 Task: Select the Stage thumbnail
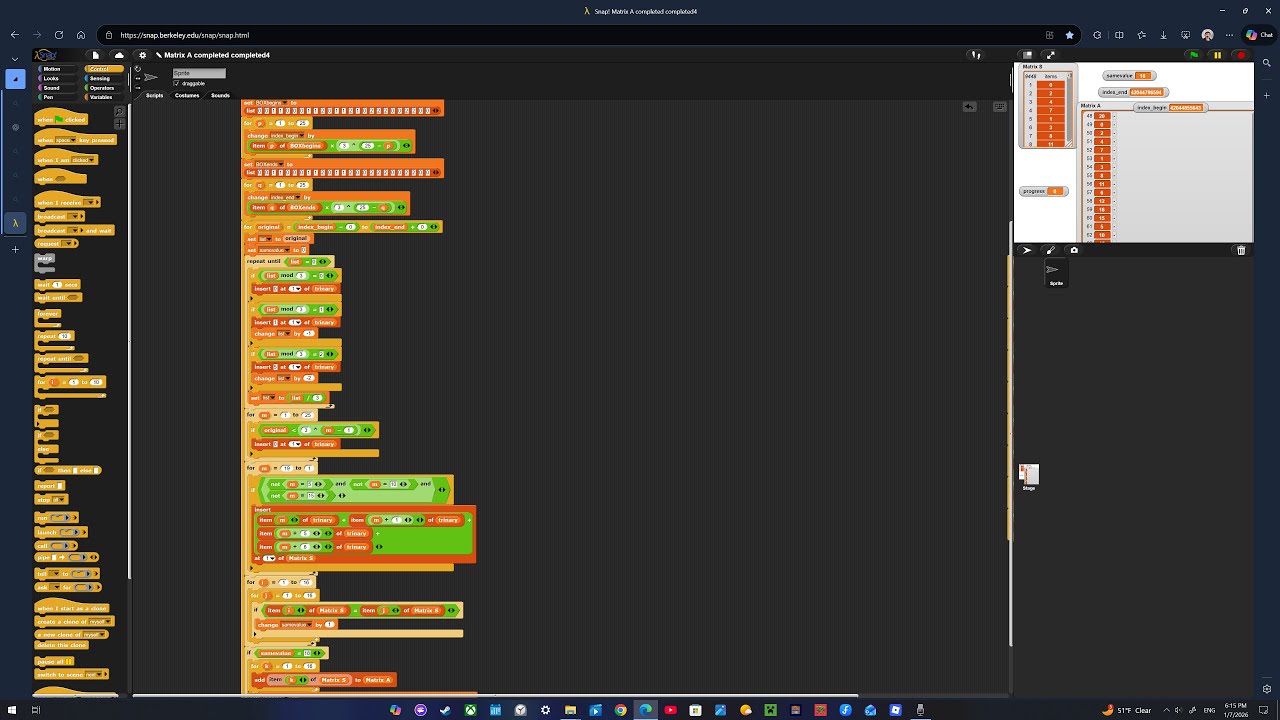coord(1029,476)
